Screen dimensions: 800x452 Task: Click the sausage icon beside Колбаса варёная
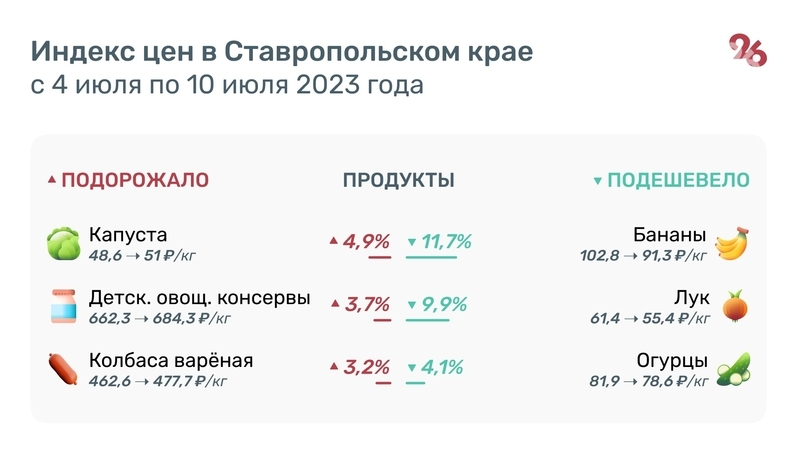click(63, 369)
